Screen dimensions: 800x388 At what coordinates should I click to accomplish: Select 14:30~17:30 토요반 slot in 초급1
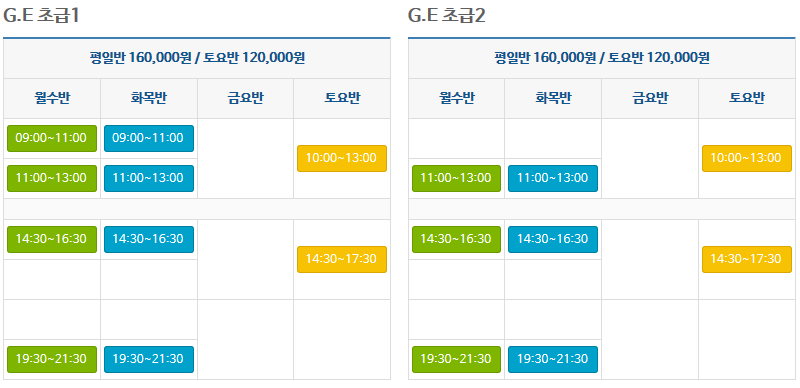point(342,259)
